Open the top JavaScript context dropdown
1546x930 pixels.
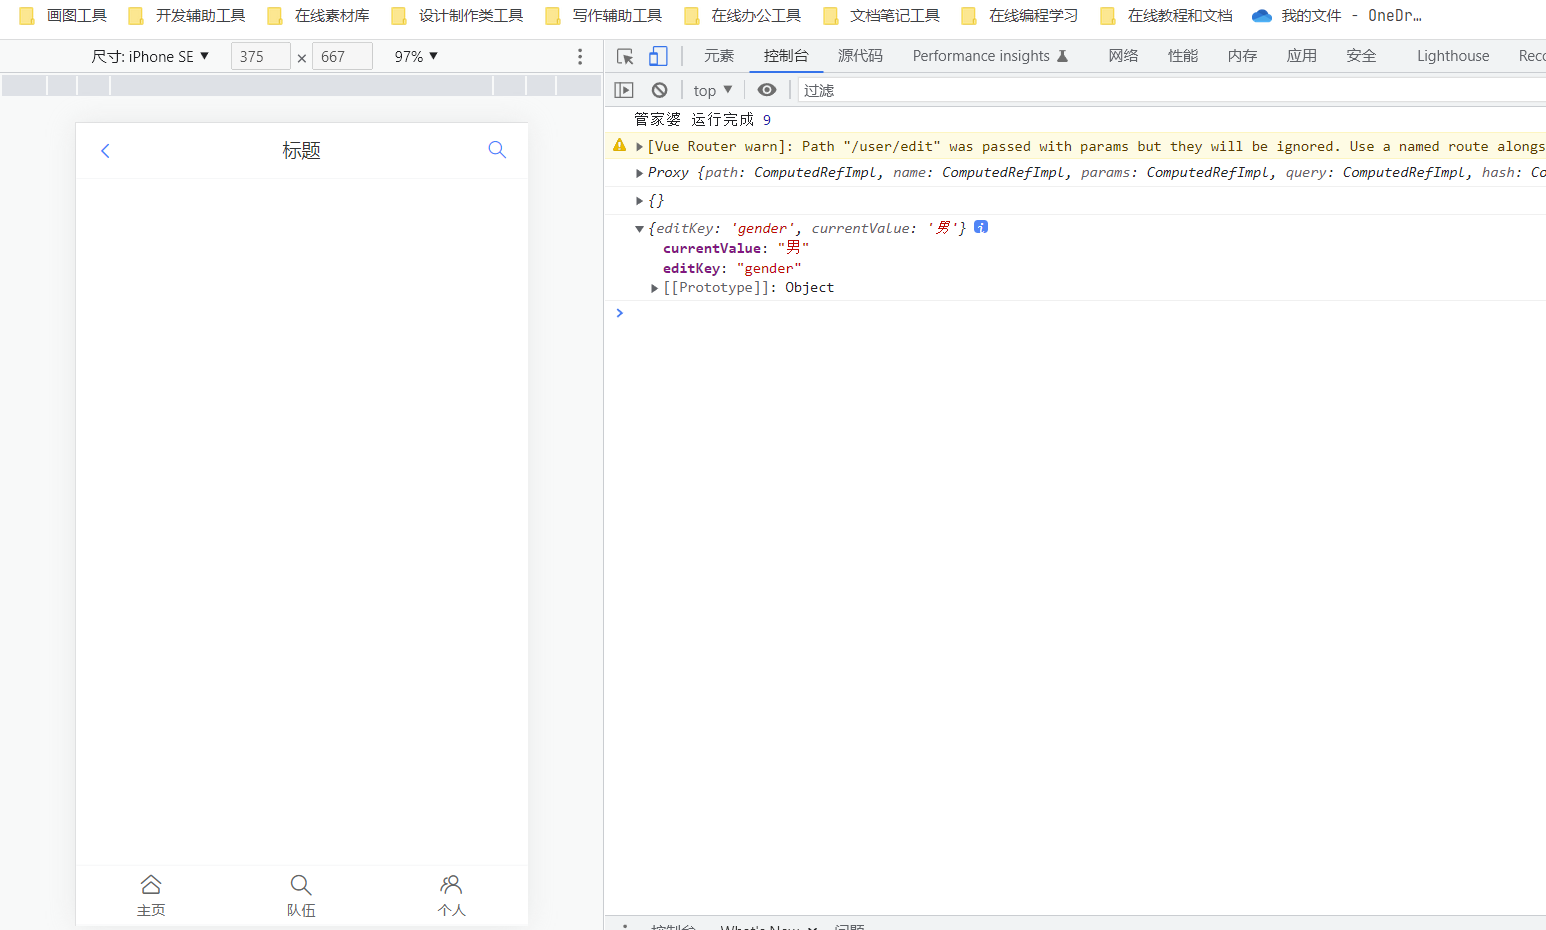coord(713,90)
